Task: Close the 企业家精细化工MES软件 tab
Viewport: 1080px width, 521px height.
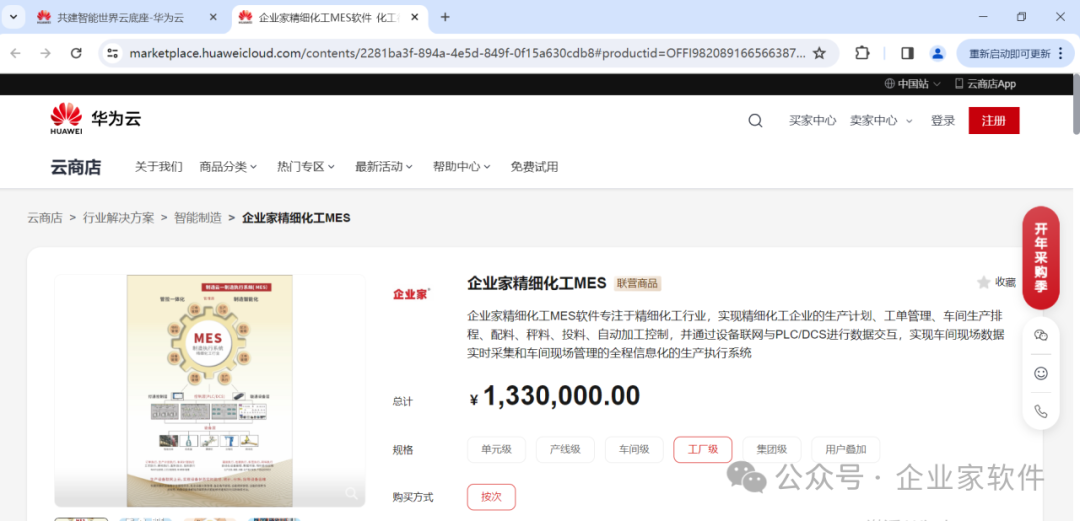Action: click(x=415, y=17)
